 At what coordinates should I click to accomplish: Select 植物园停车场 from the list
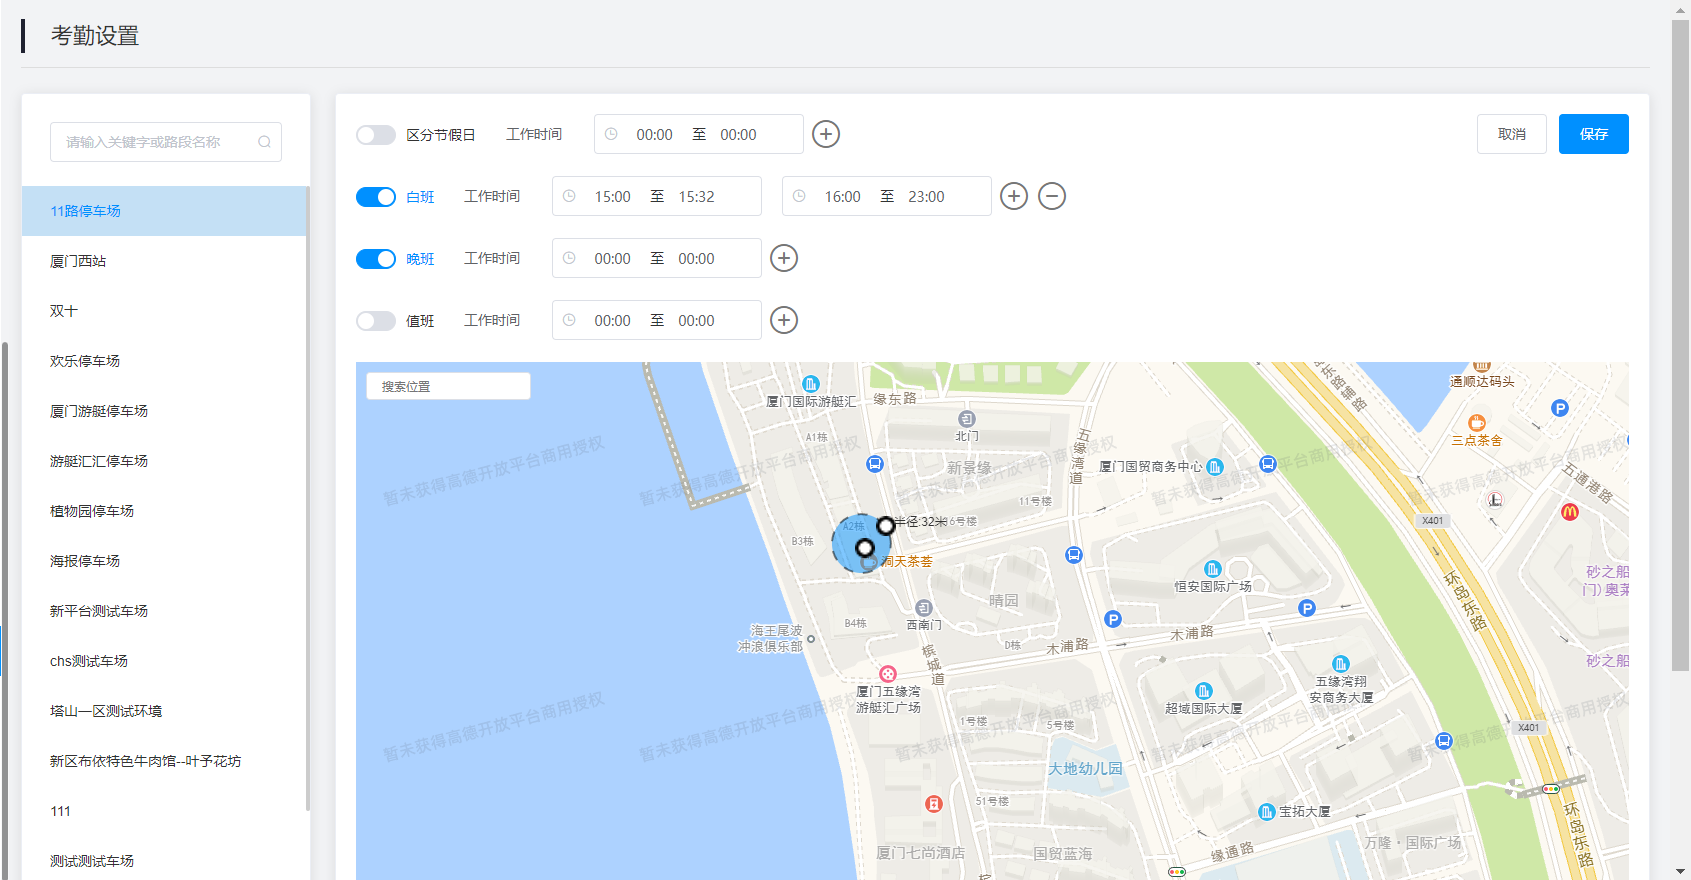(92, 511)
